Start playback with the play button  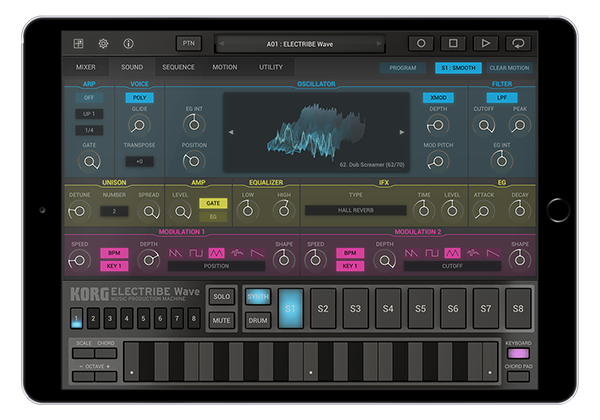coord(486,43)
